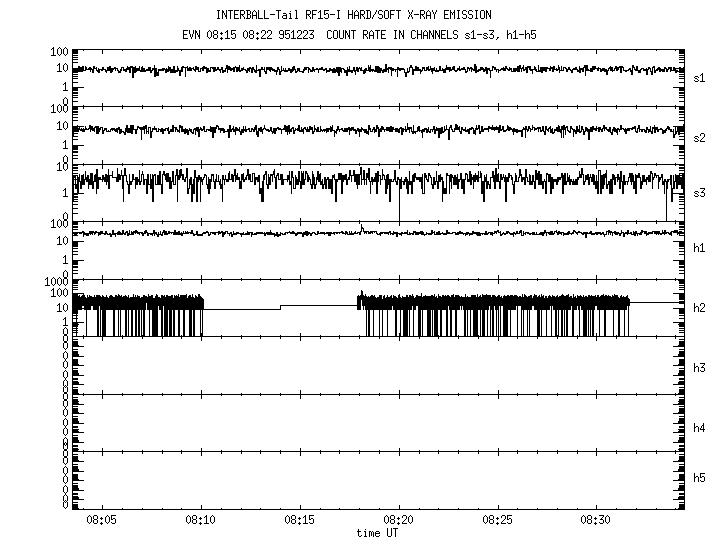Image resolution: width=720 pixels, height=550 pixels.
Task: Click the h3 channel label
Action: [x=700, y=367]
